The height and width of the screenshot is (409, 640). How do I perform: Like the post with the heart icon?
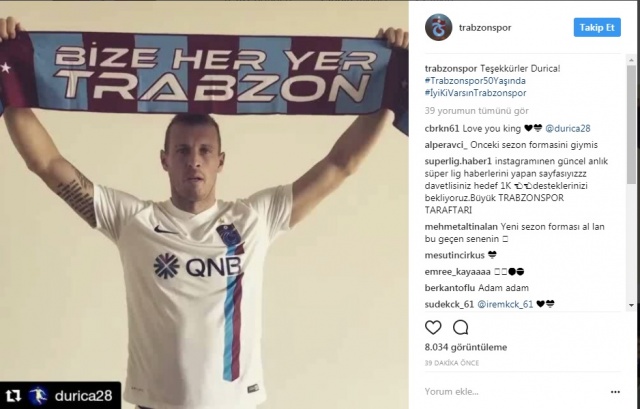point(433,327)
